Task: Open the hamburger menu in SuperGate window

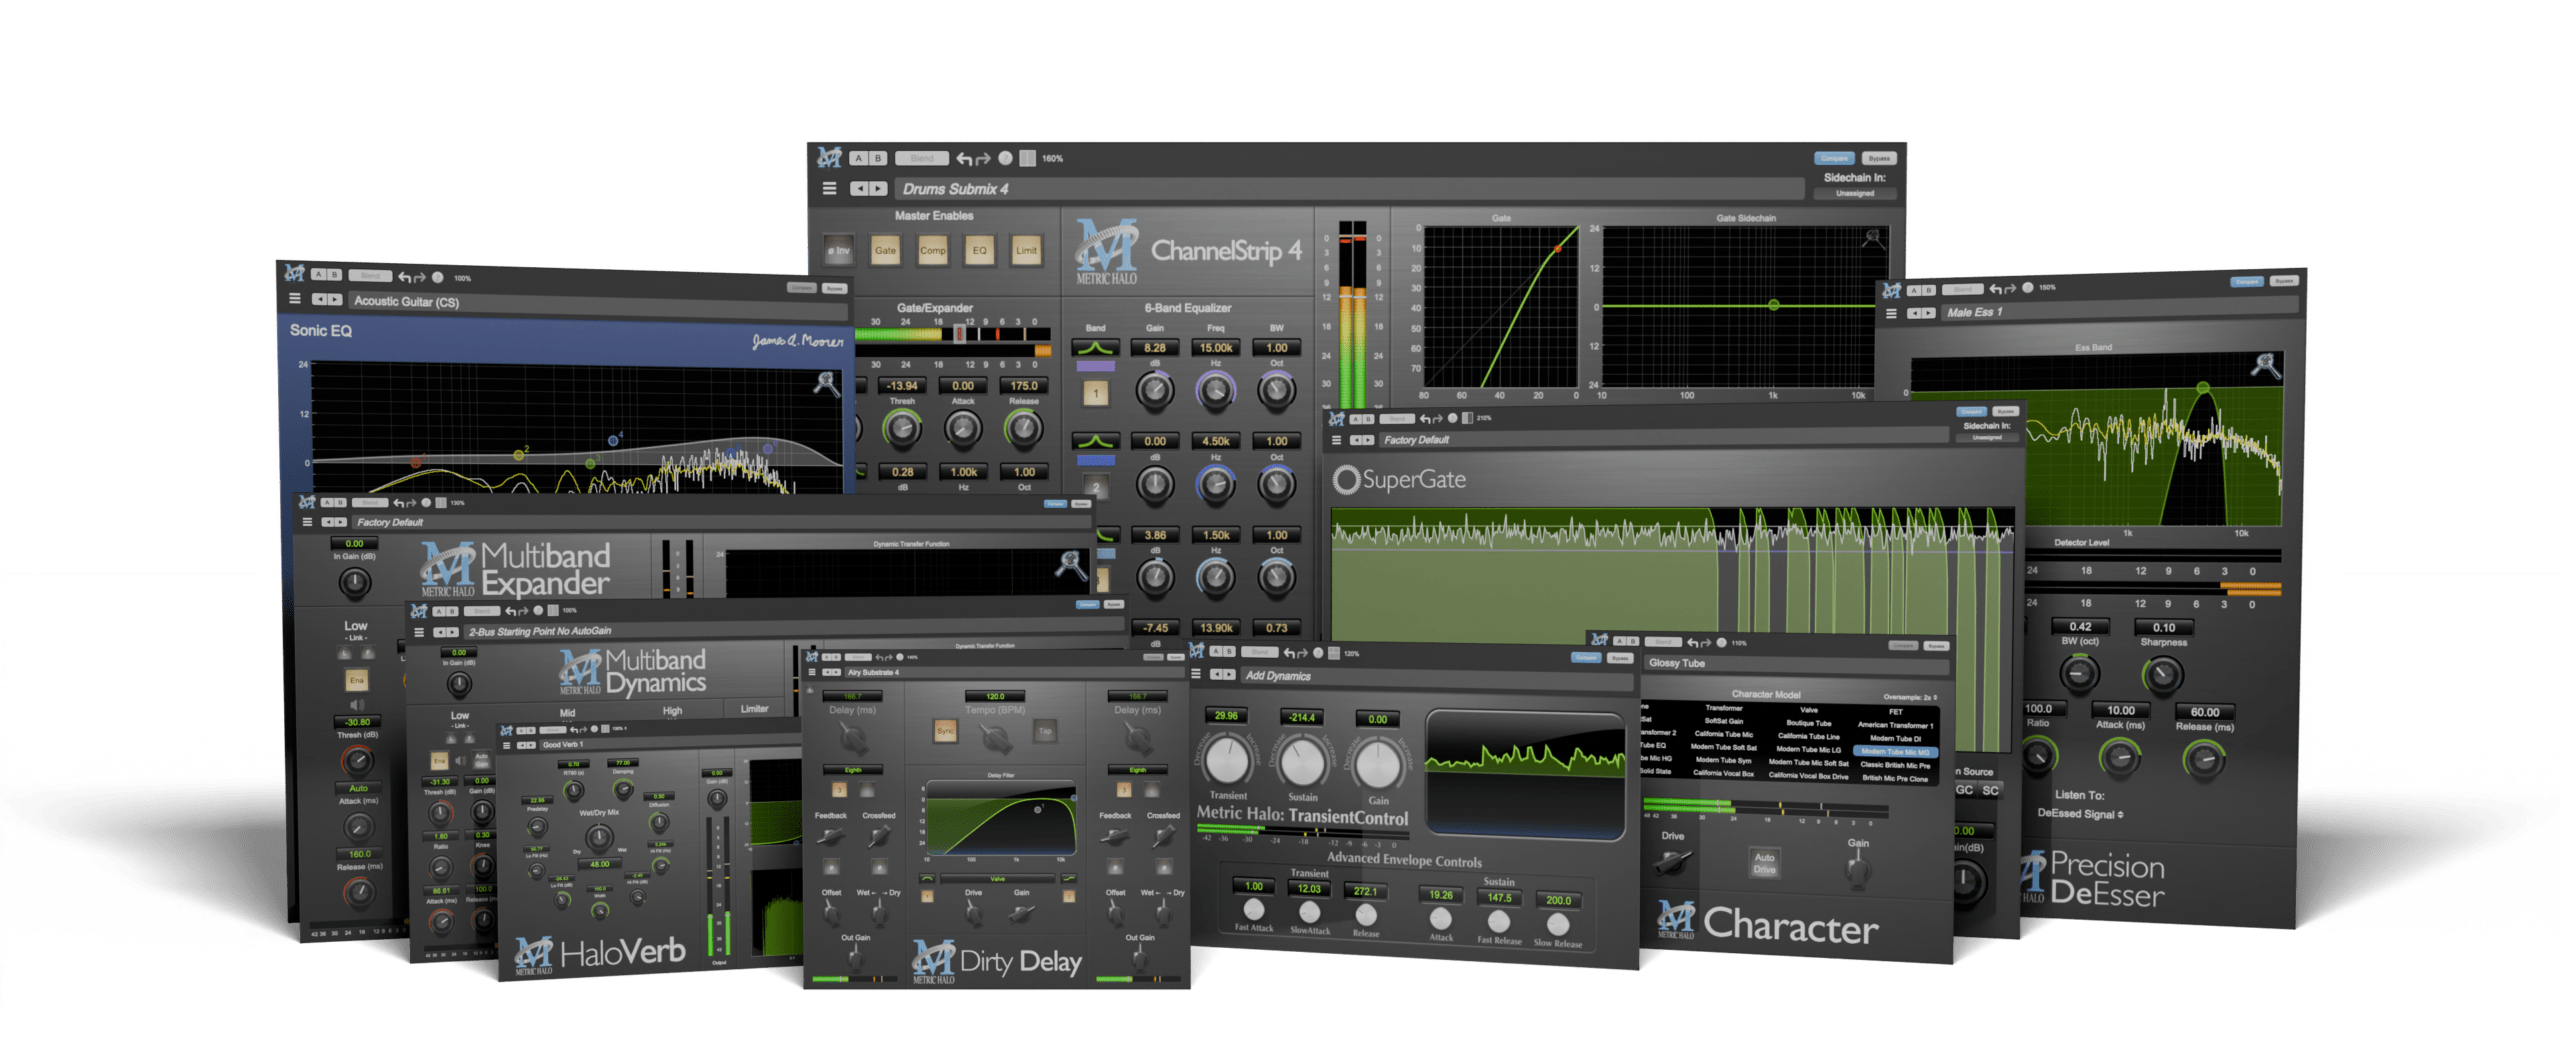Action: (1336, 440)
